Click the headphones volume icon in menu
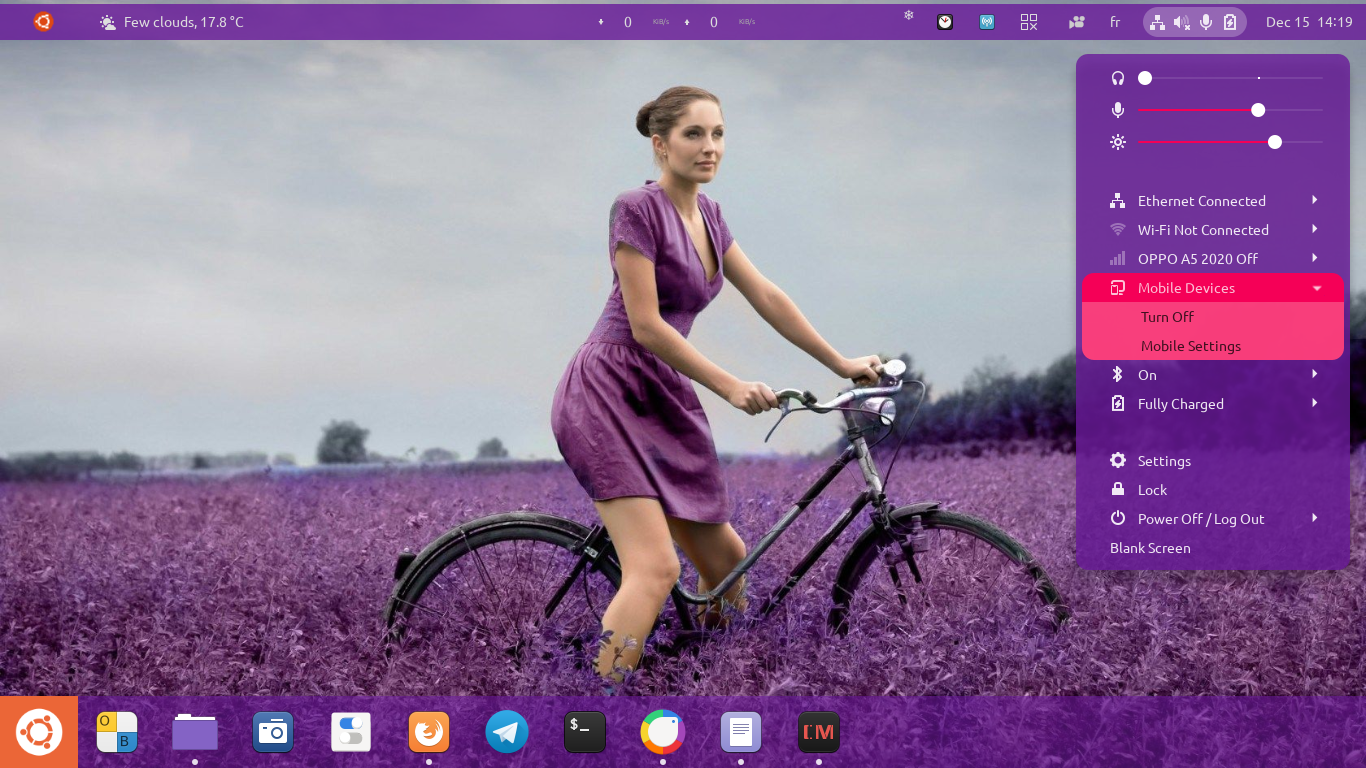Screen dimensions: 1366x768 1118,78
